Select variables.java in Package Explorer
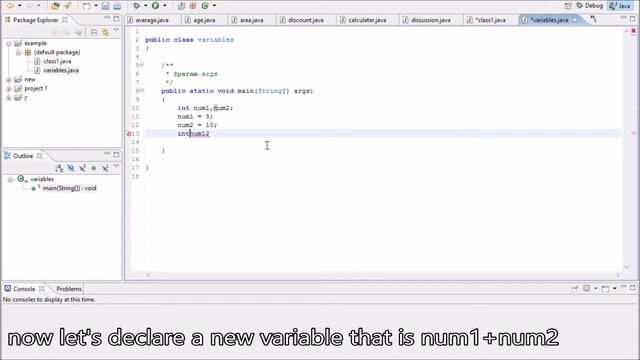The width and height of the screenshot is (640, 360). (x=61, y=70)
